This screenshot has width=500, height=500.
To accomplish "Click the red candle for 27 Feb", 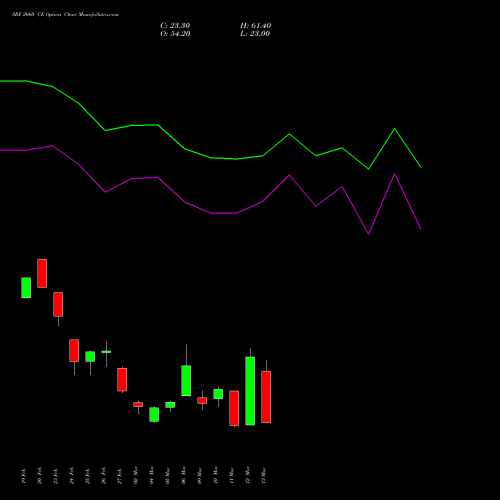I will [122, 379].
